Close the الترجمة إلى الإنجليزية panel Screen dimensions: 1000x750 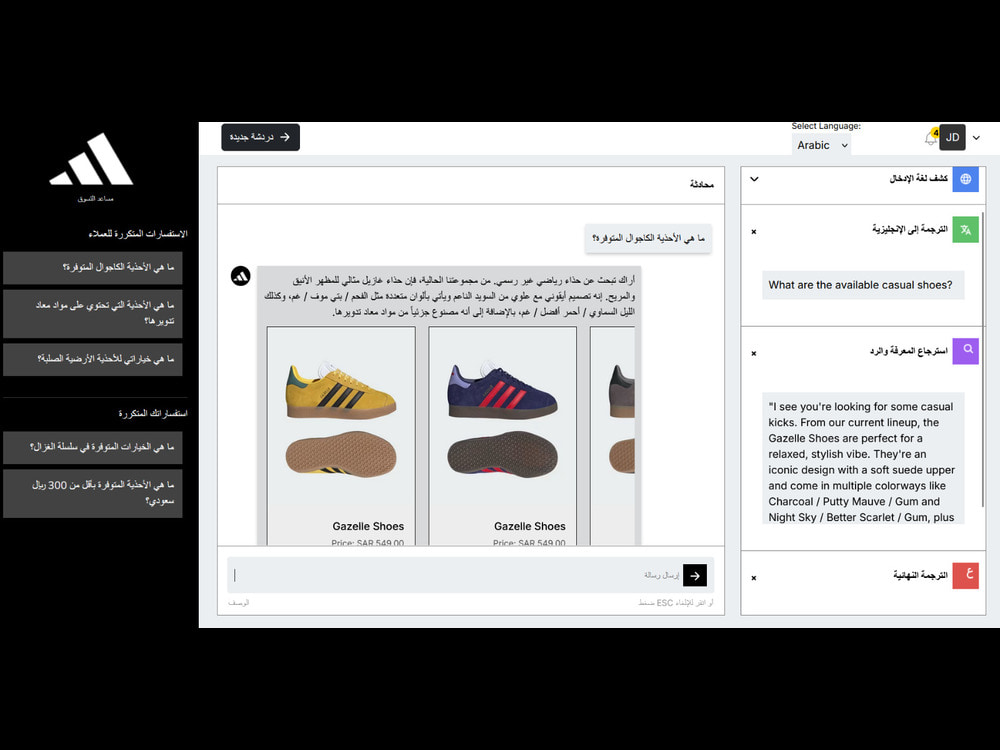pyautogui.click(x=754, y=232)
